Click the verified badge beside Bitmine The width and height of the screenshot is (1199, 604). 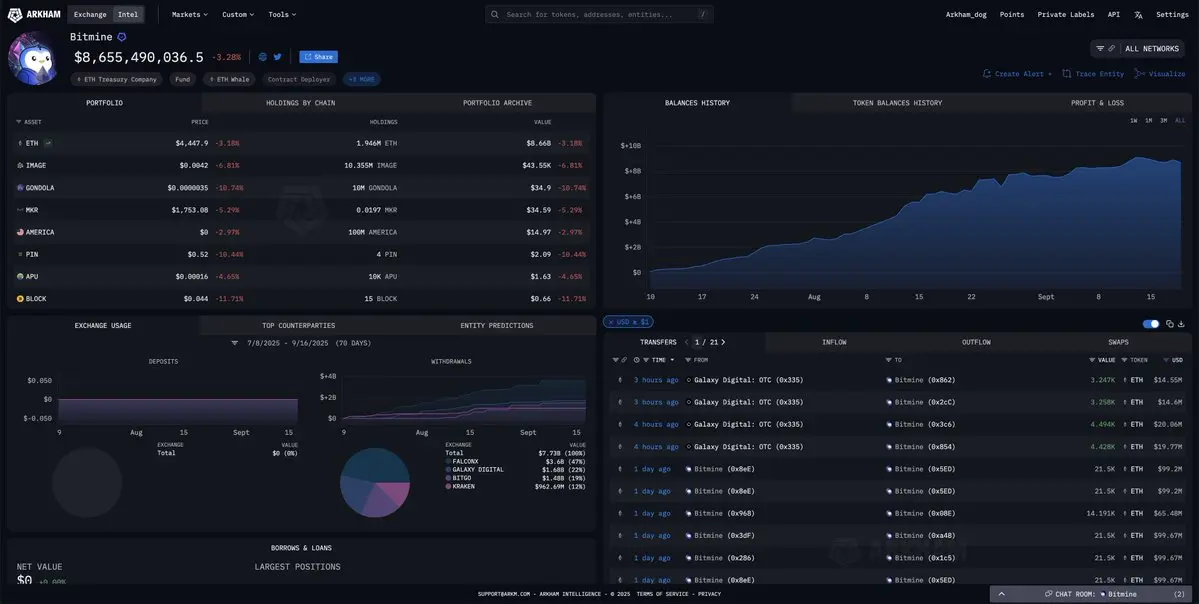point(122,37)
